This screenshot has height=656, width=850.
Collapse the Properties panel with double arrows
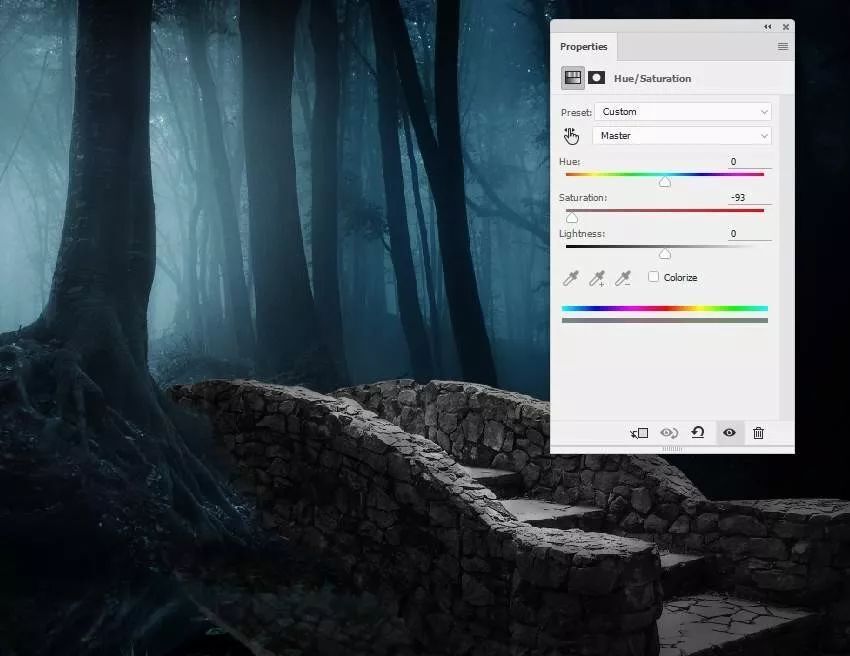click(x=768, y=27)
